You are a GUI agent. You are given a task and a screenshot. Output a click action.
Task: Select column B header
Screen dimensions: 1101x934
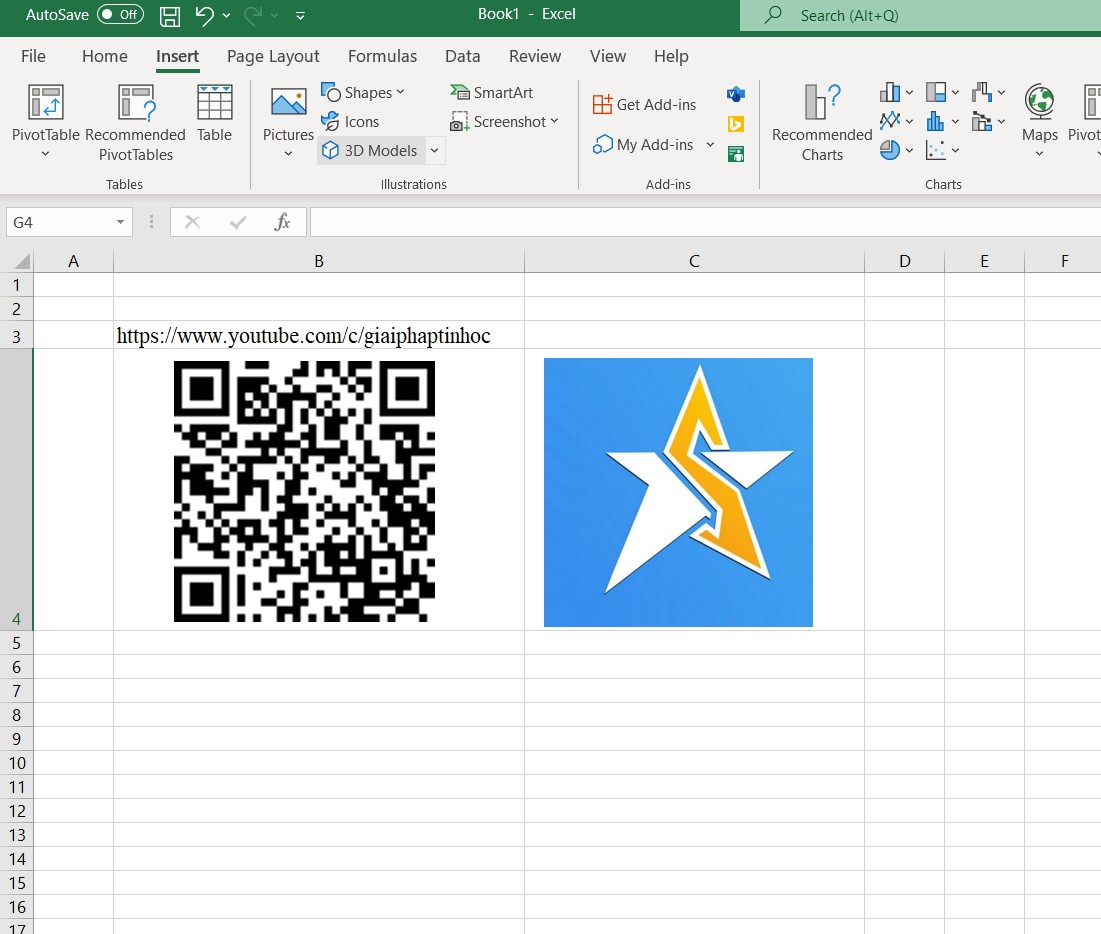(319, 261)
